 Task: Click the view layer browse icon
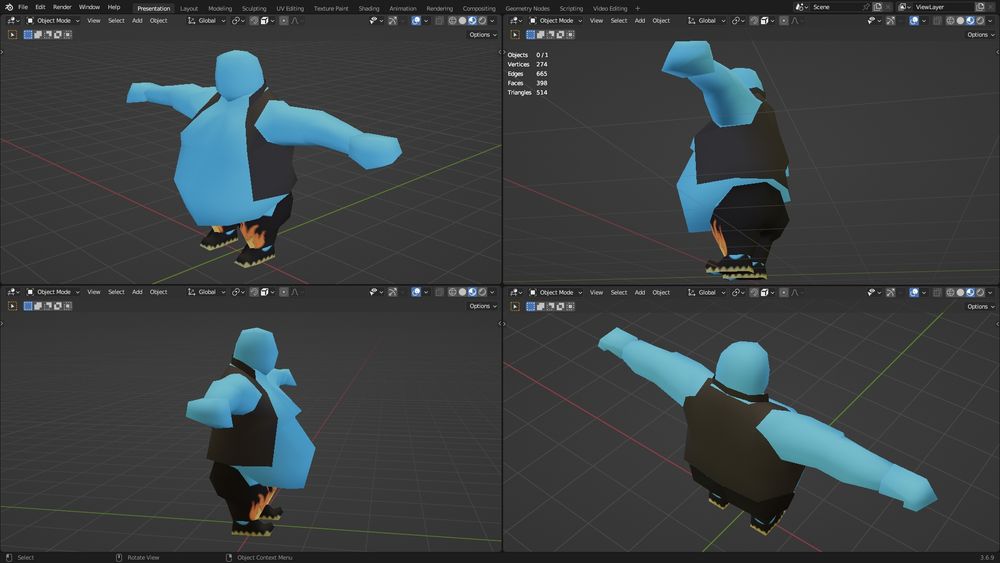[x=905, y=7]
